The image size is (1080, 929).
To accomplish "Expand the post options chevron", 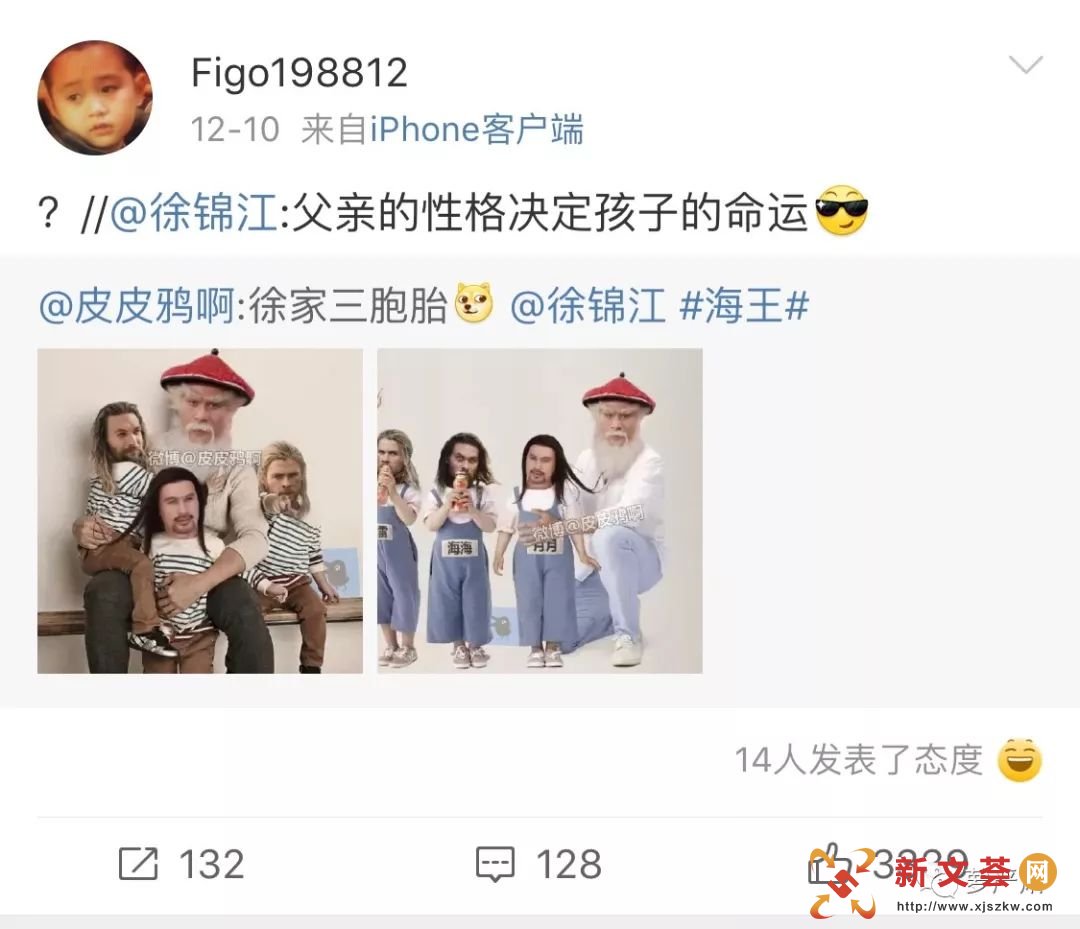I will (1026, 65).
